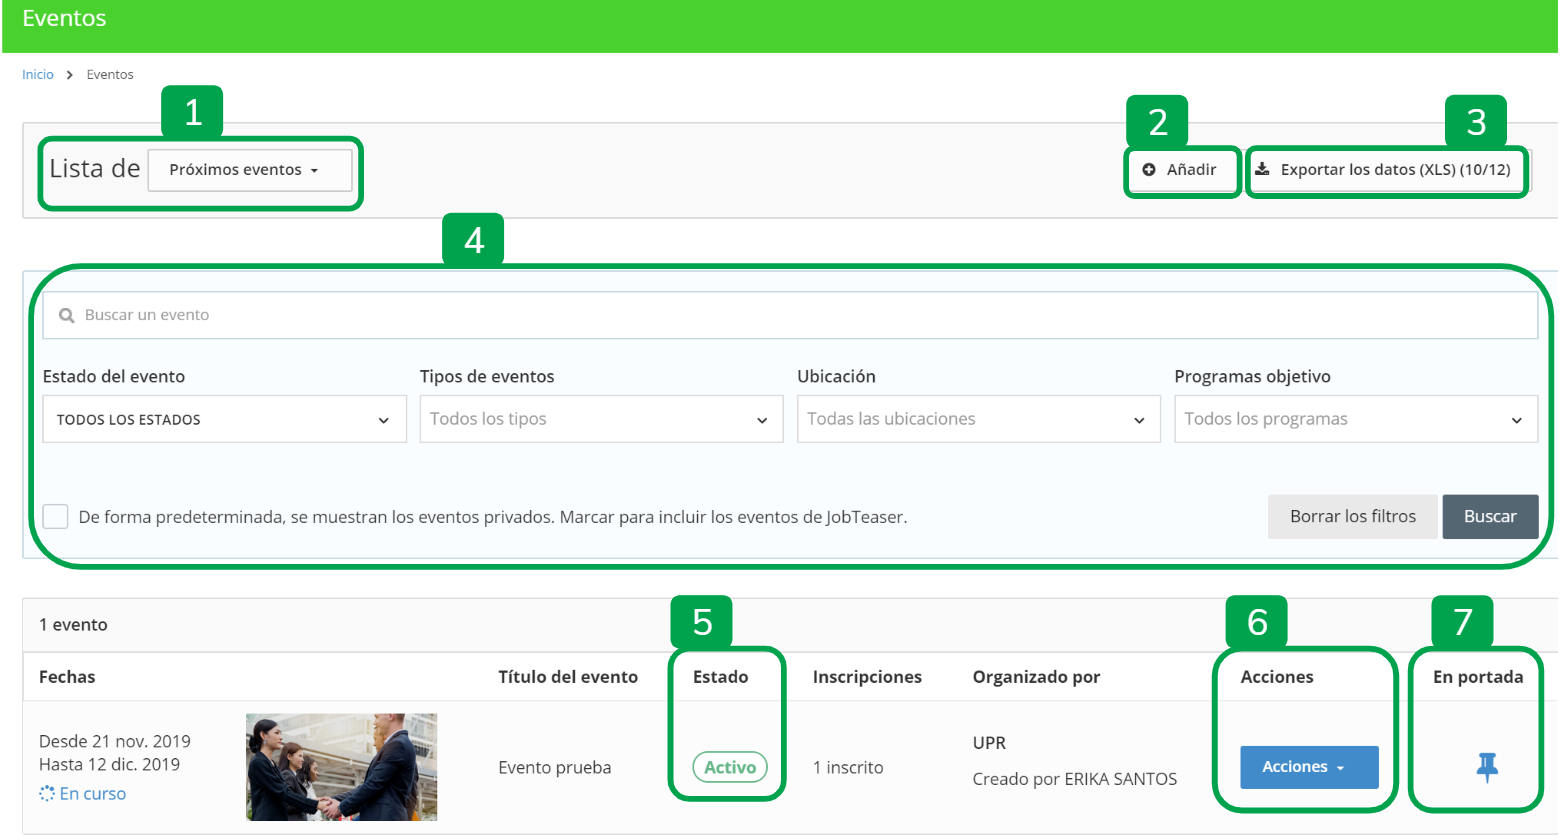Screen dimensions: 1565x840
Task: Click the Evento prueba event title
Action: click(555, 768)
